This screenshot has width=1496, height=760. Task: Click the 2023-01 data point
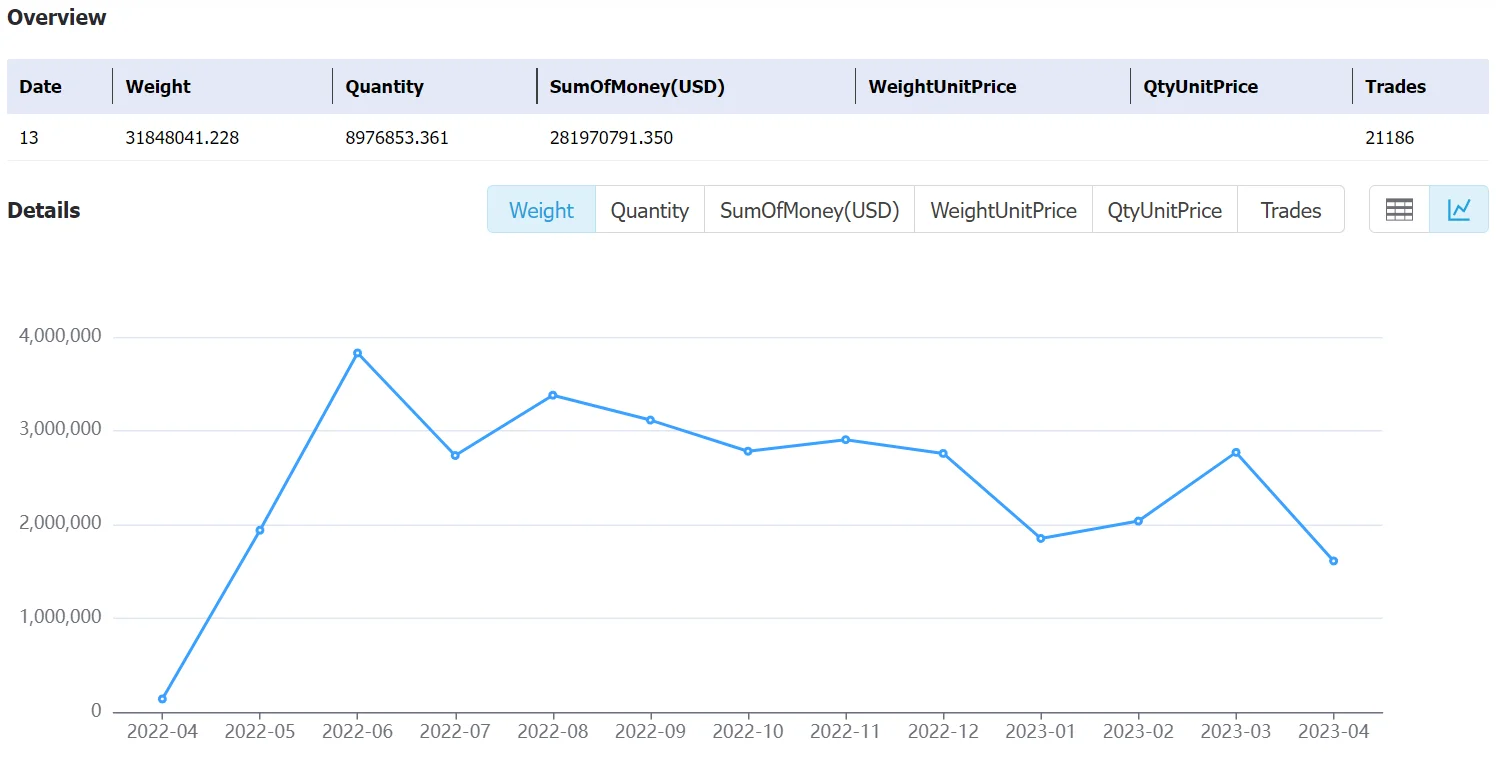pos(1041,539)
